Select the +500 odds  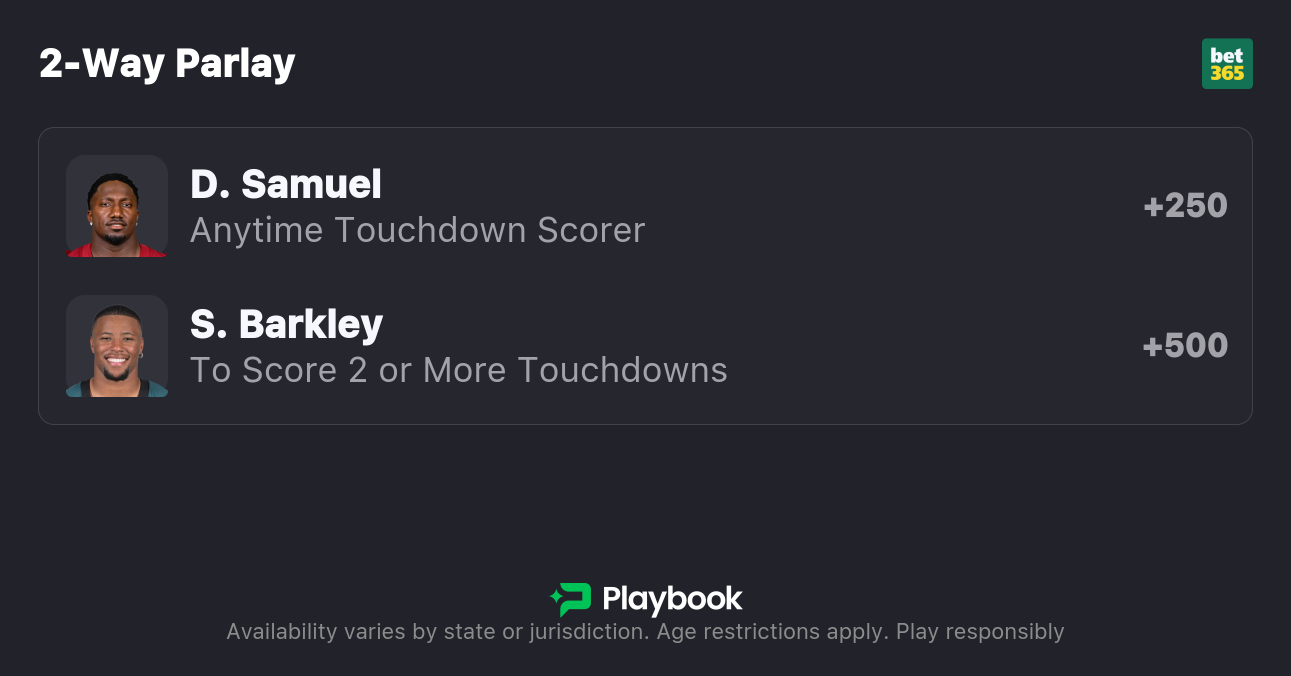point(1185,346)
